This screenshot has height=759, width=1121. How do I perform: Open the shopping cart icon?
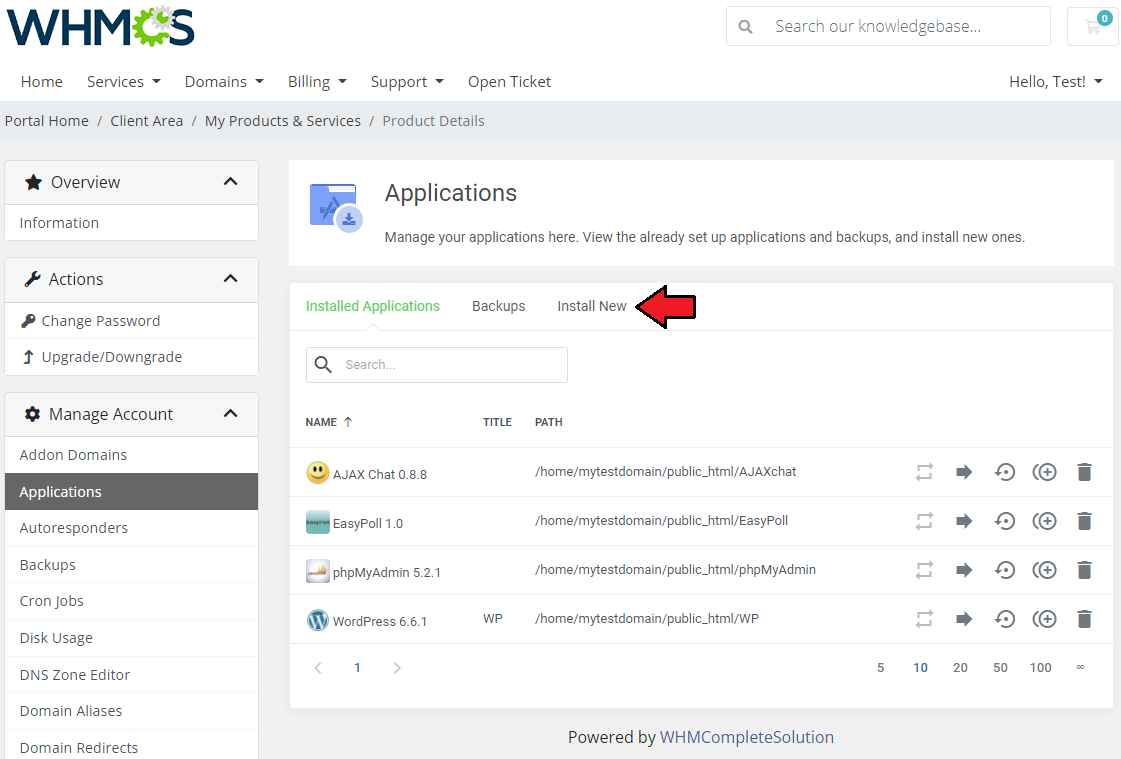tap(1092, 26)
